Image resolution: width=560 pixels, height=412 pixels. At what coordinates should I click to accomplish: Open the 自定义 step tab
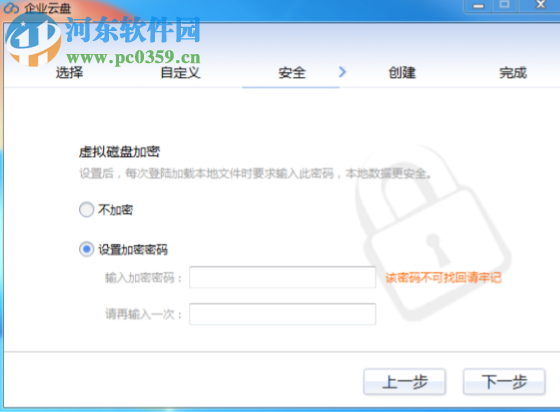pos(180,72)
